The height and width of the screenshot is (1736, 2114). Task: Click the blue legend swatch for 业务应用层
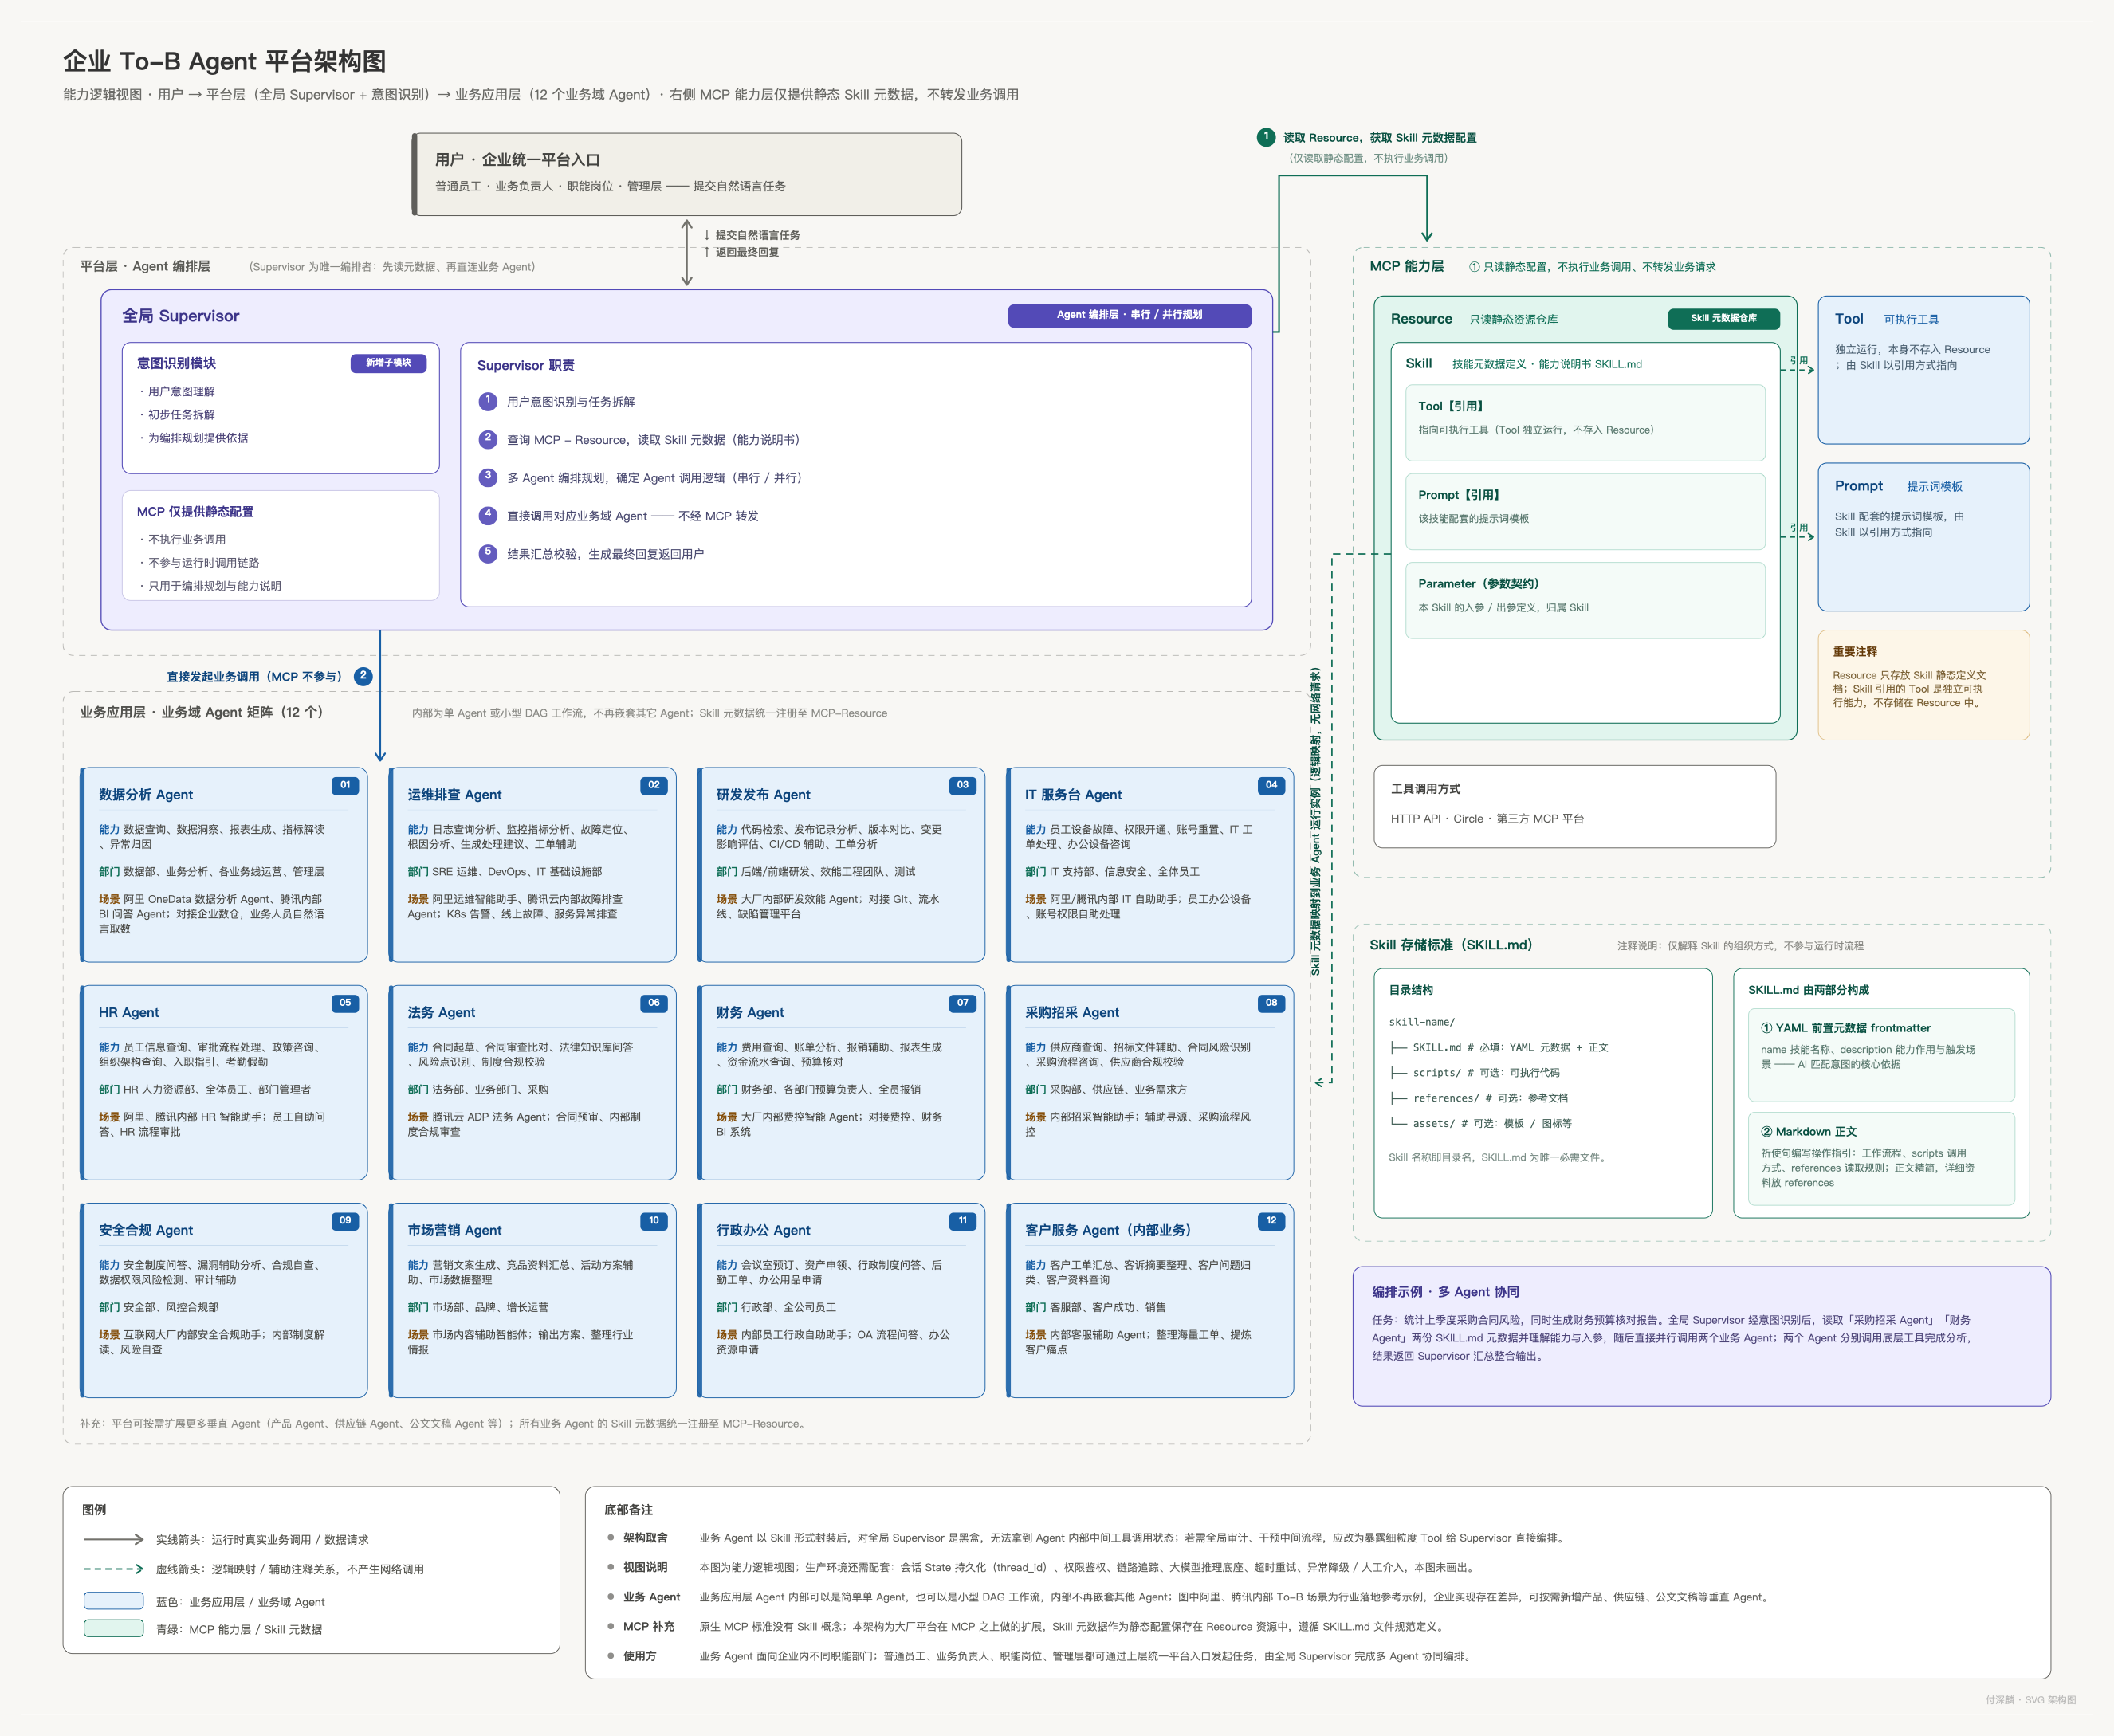pos(113,1601)
